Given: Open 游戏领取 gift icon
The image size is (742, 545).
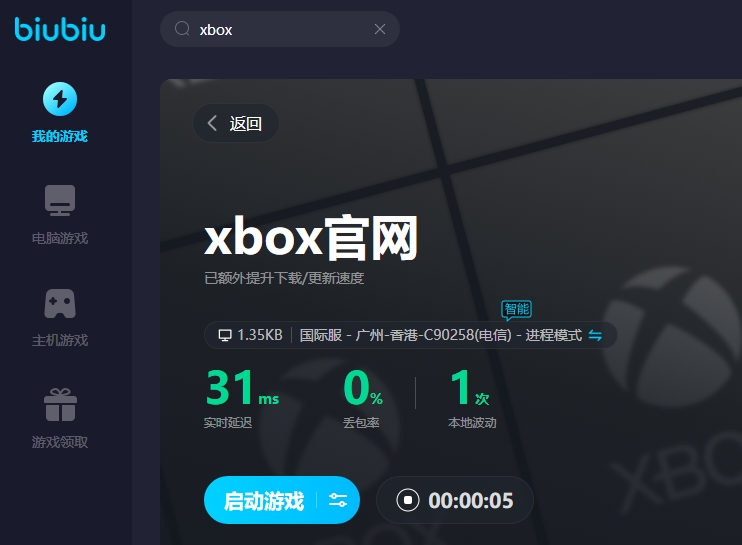Looking at the screenshot, I should tap(60, 404).
